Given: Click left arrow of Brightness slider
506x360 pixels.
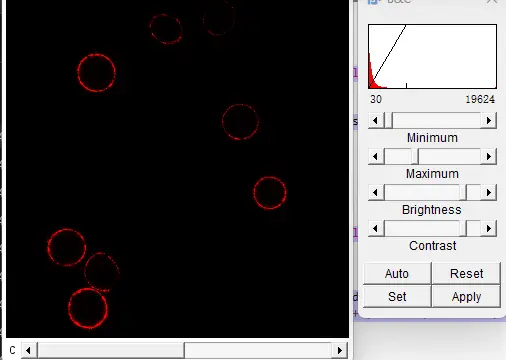Looking at the screenshot, I should (376, 192).
